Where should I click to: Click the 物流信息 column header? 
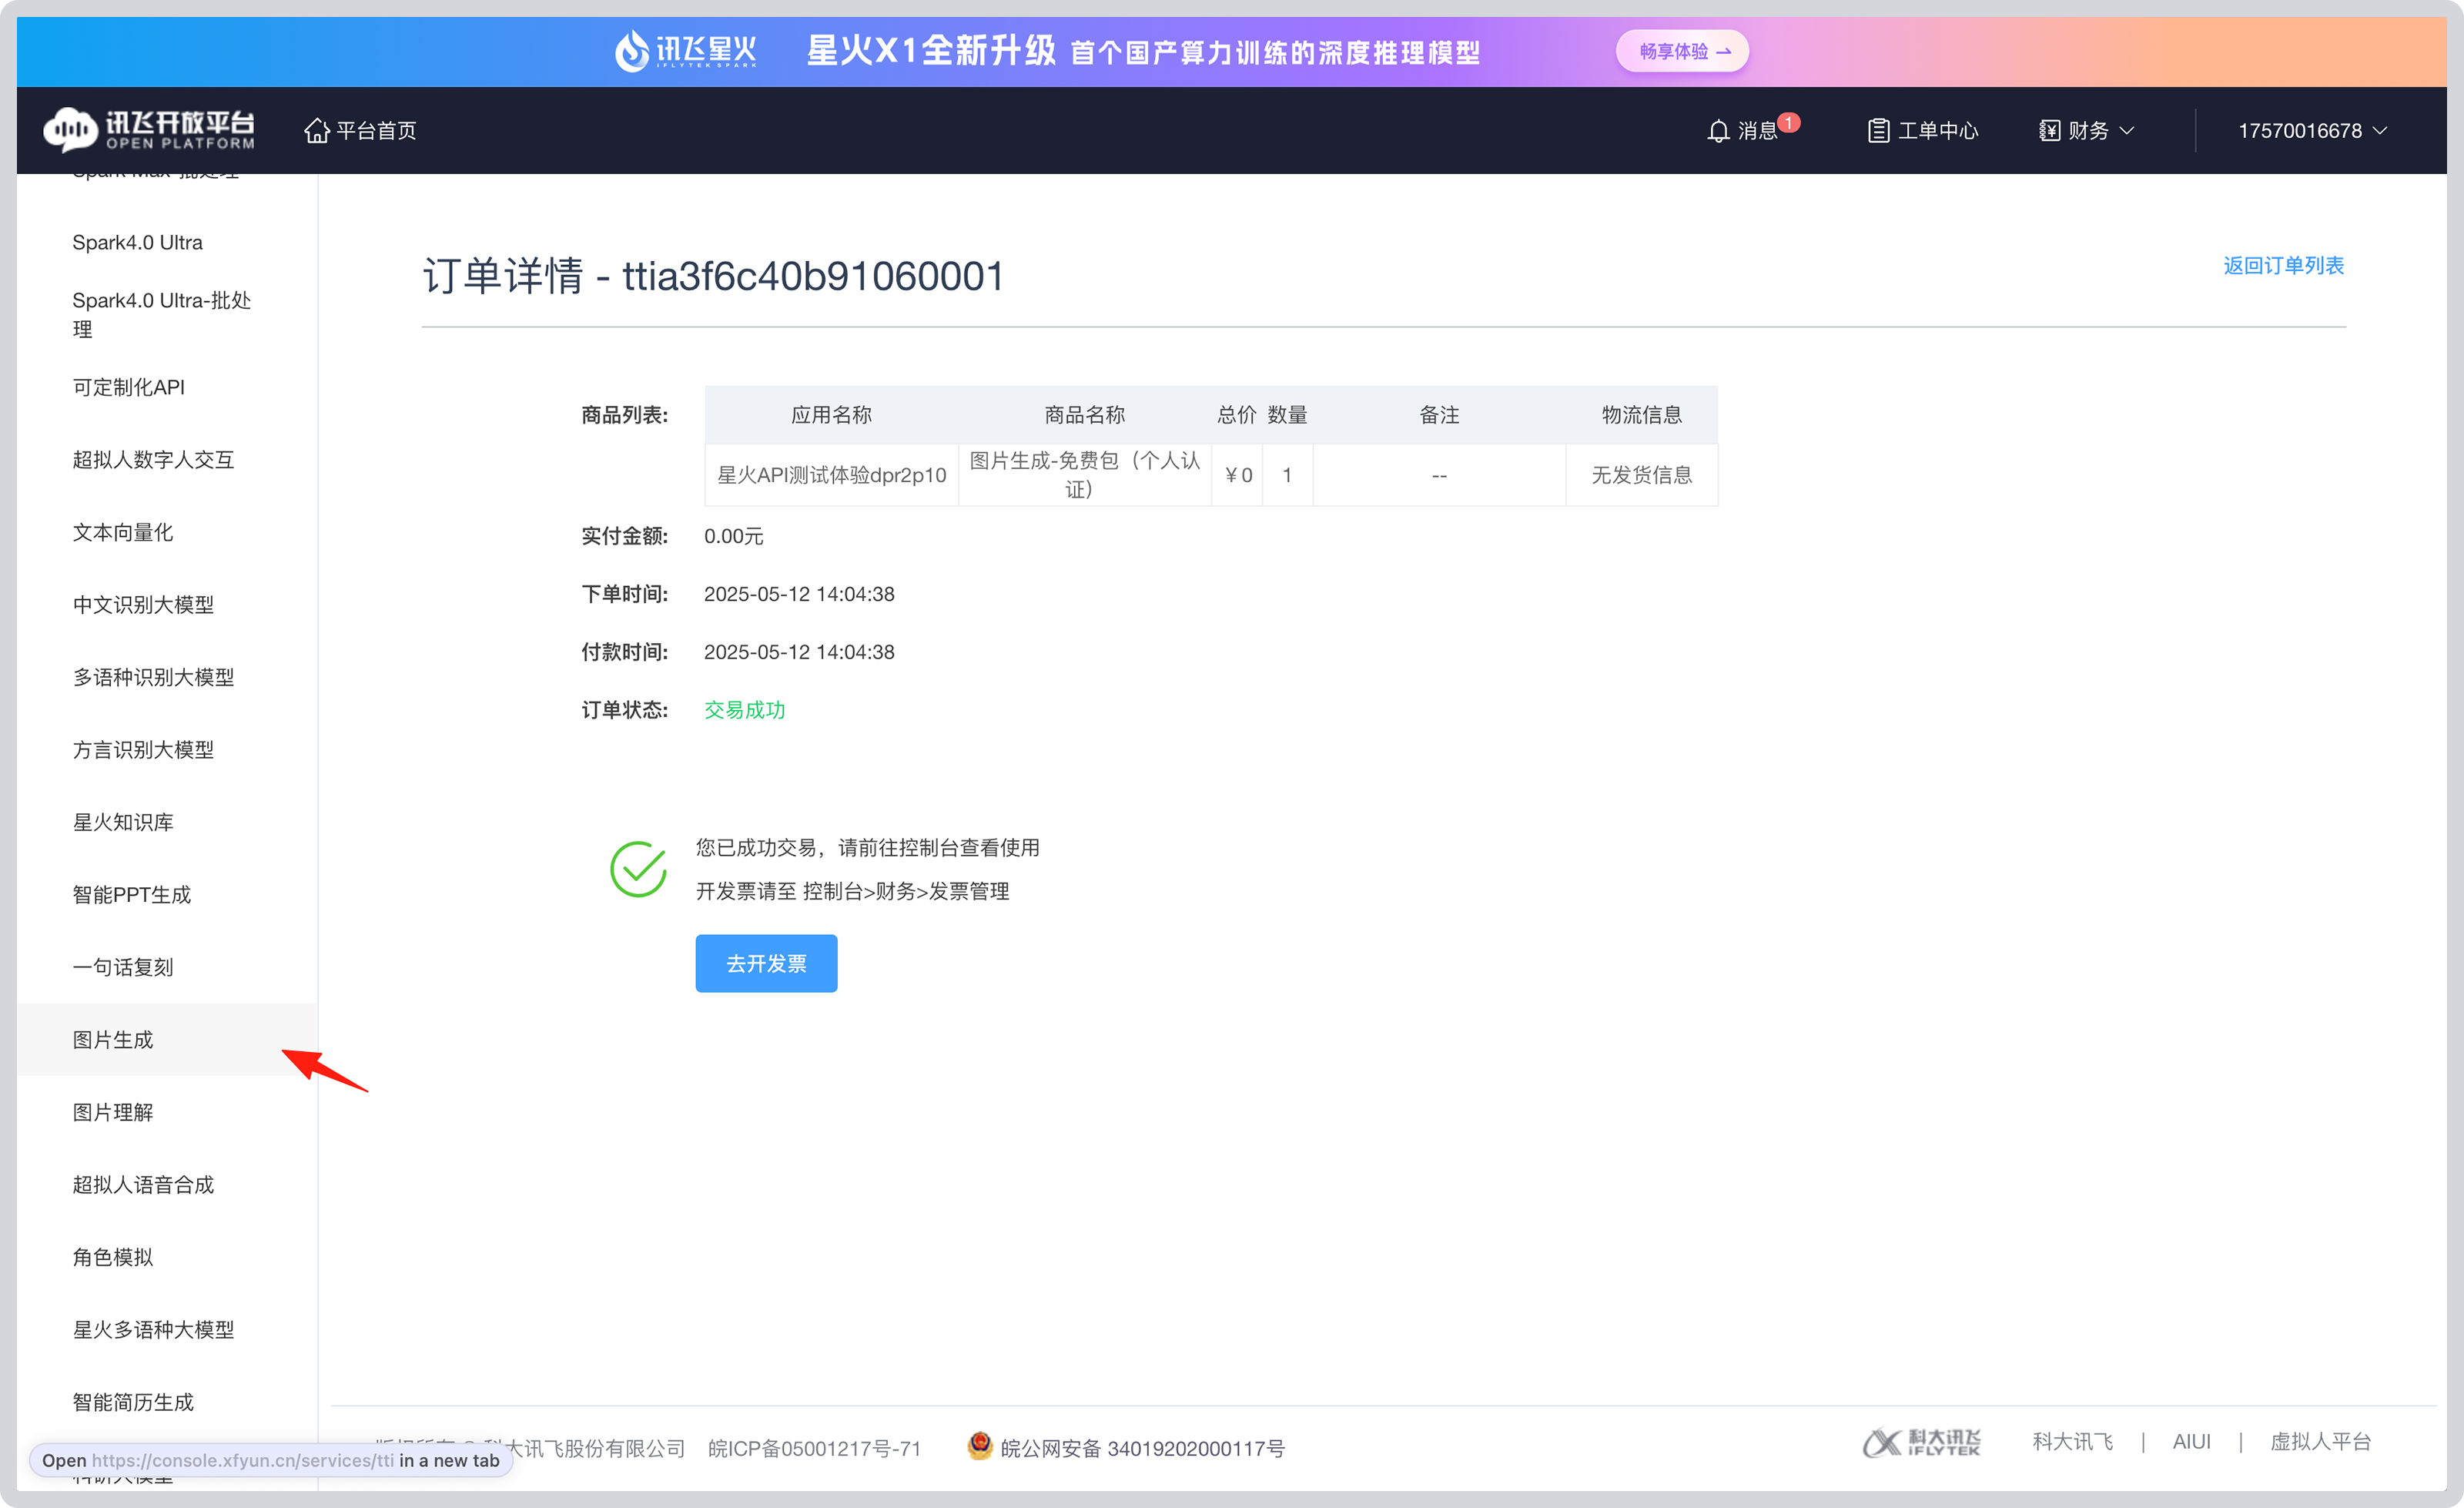pos(1641,414)
